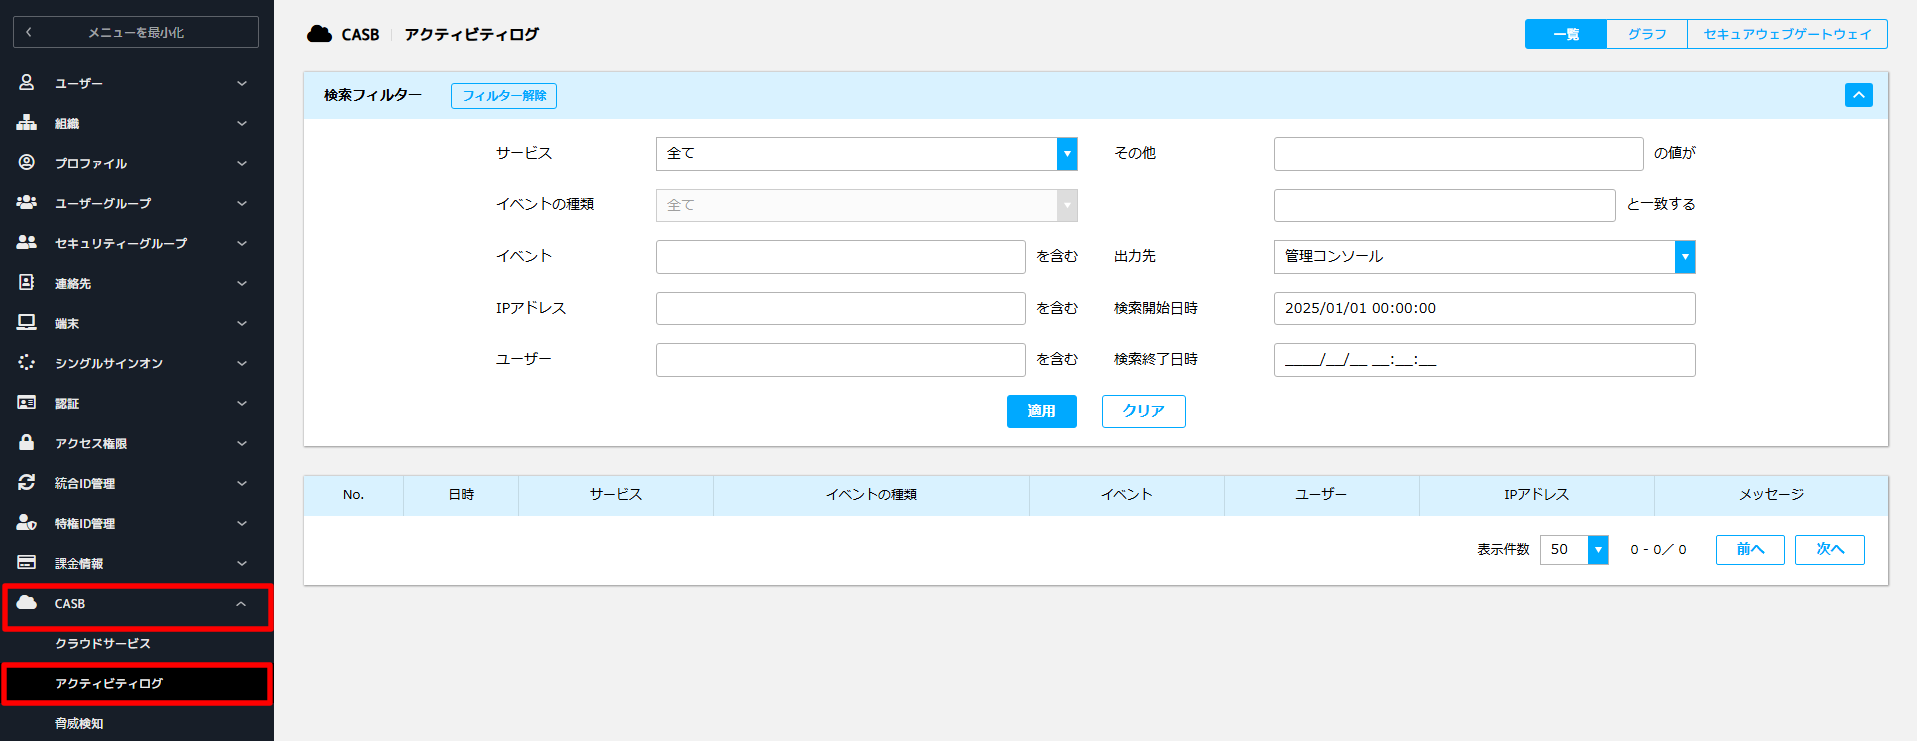Image resolution: width=1917 pixels, height=741 pixels.
Task: Click the シングルサインオン spinner icon
Action: pos(27,362)
